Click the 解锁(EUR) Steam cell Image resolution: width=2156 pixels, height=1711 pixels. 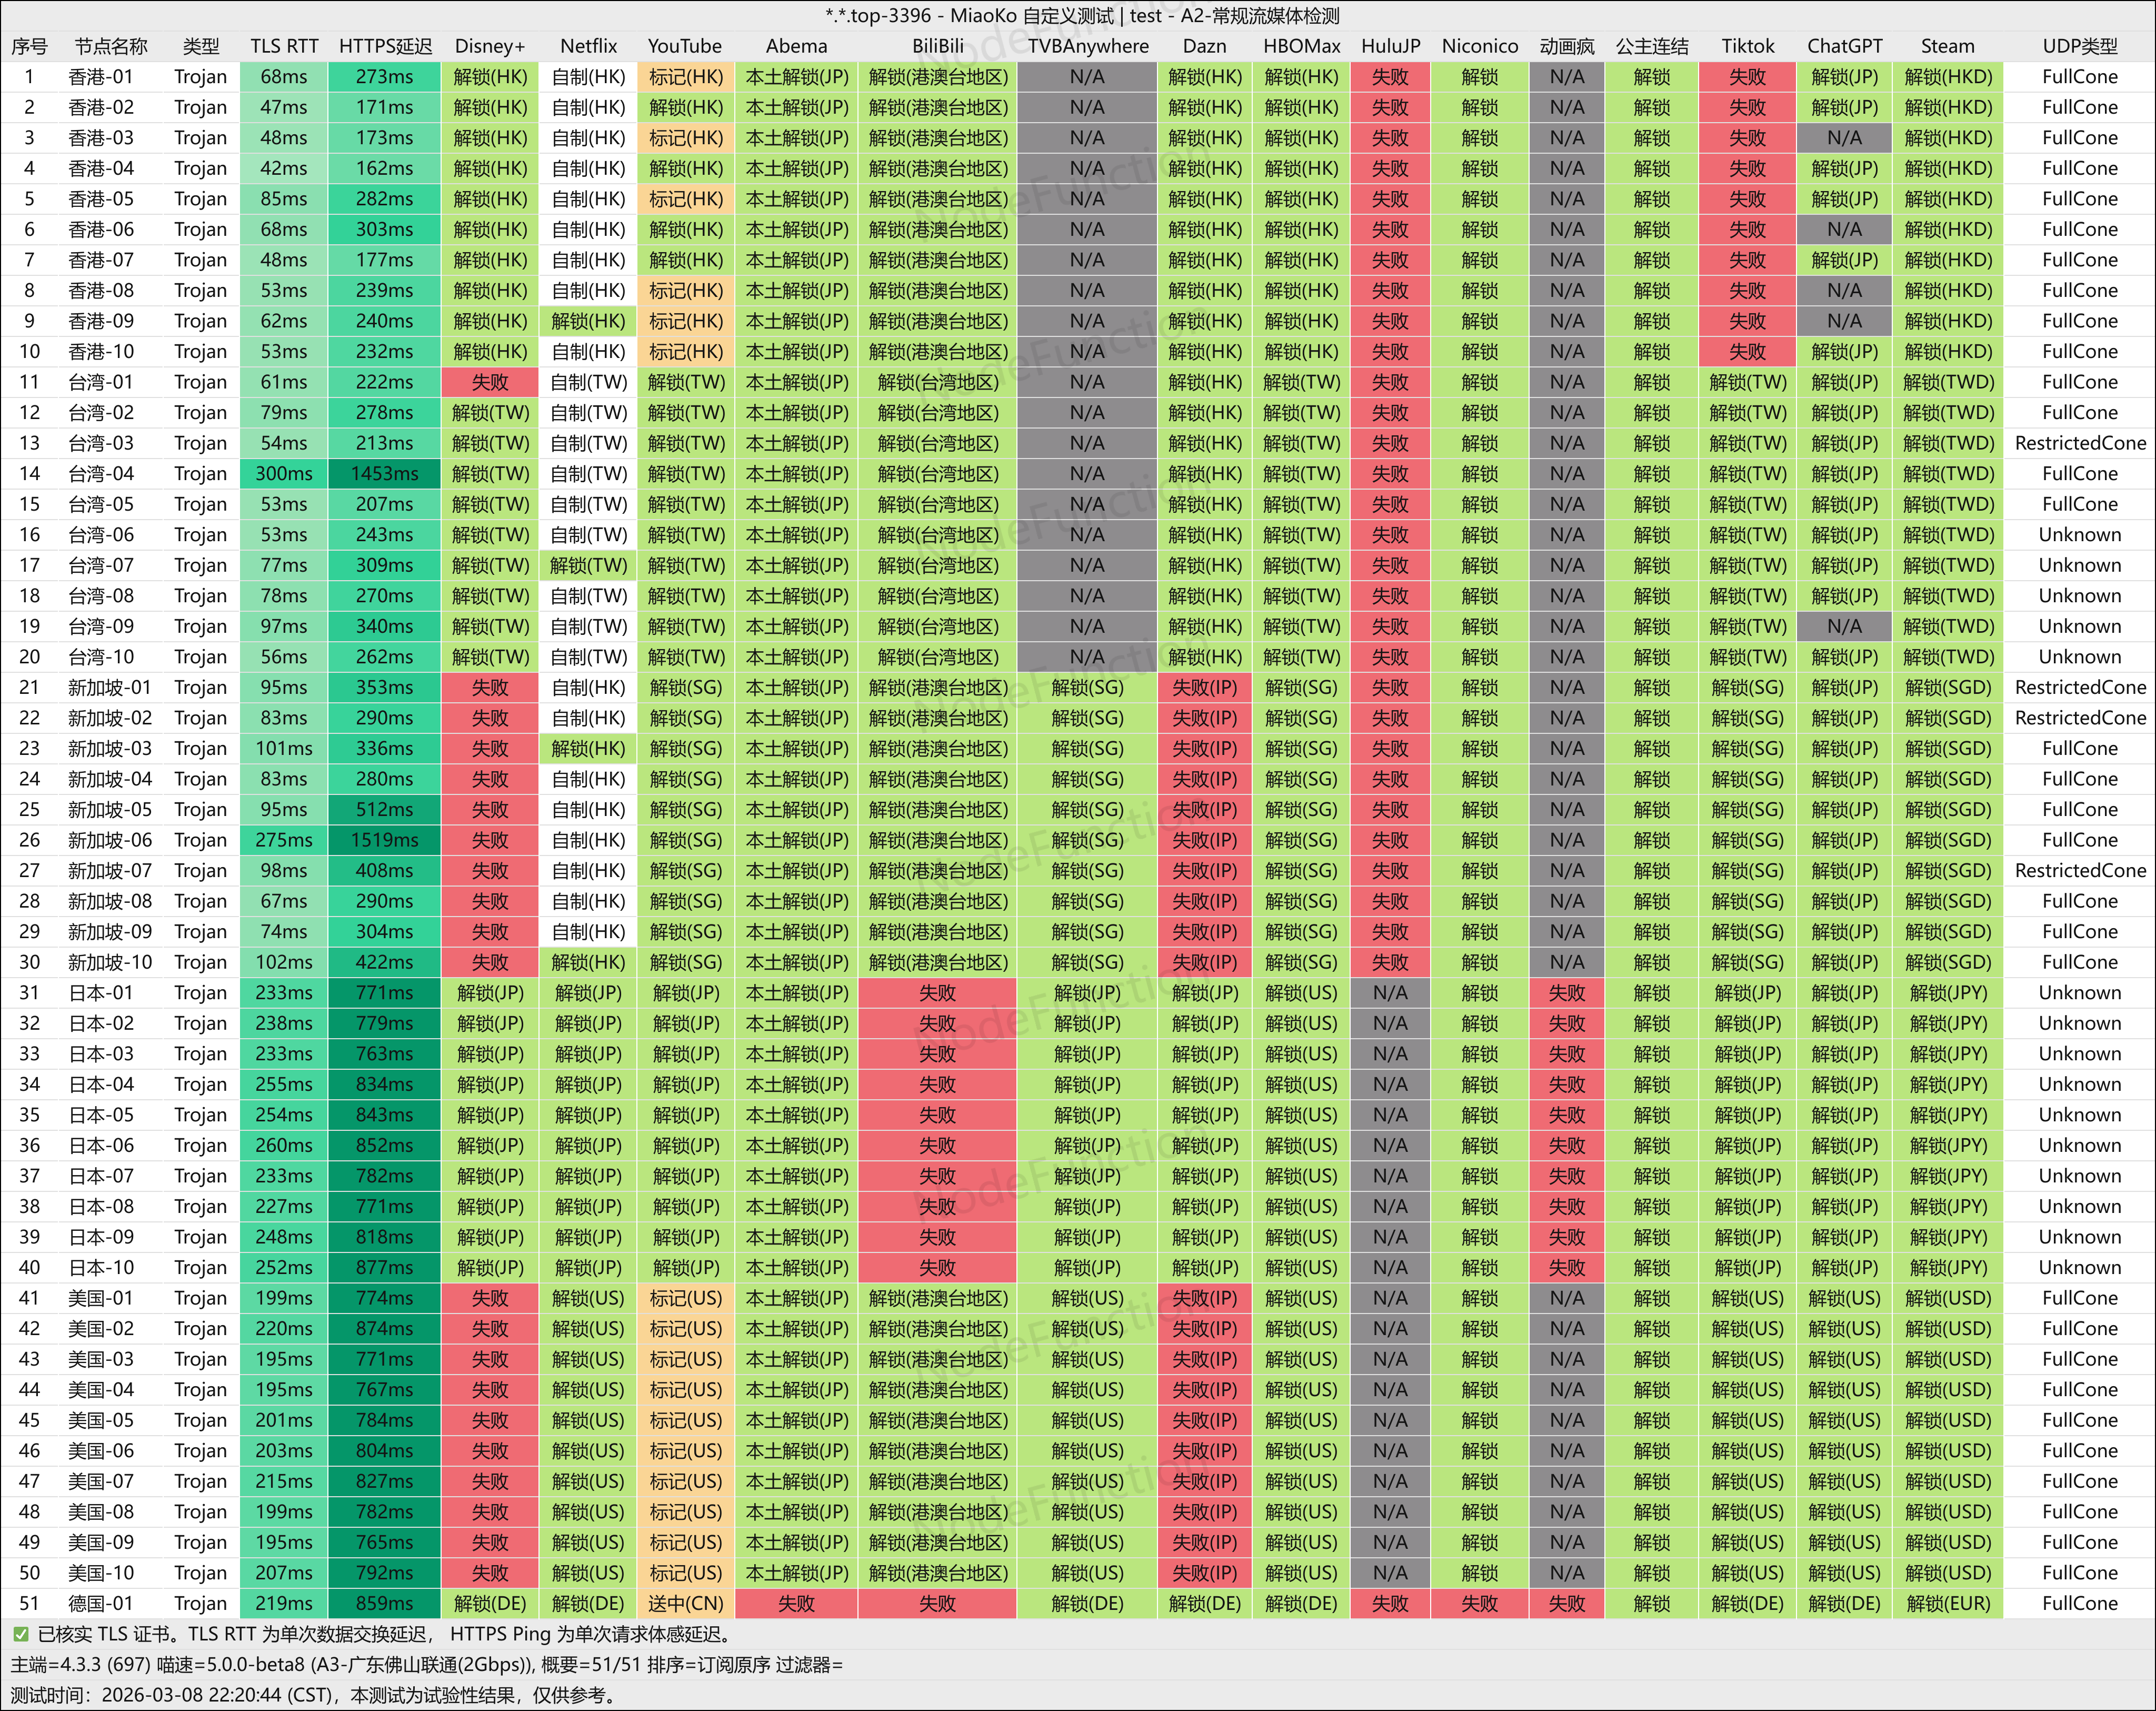tap(1947, 1603)
